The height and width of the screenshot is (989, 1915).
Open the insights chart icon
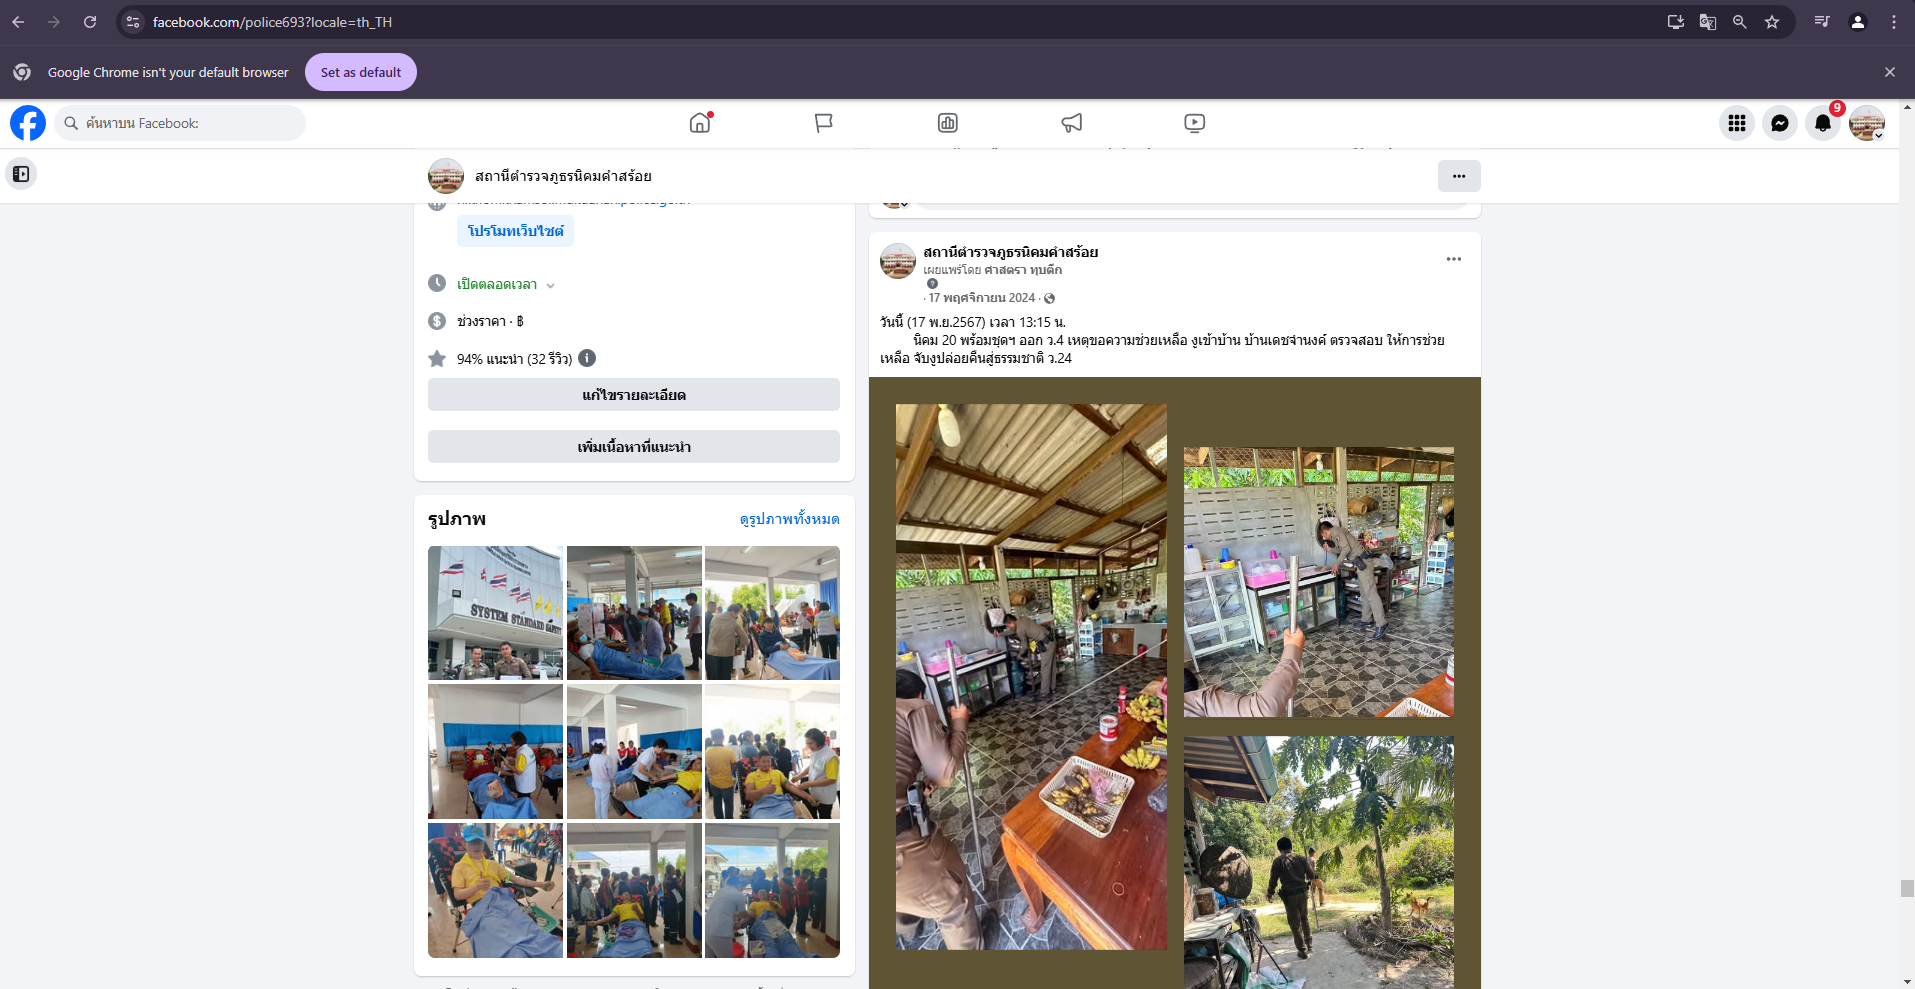click(947, 123)
